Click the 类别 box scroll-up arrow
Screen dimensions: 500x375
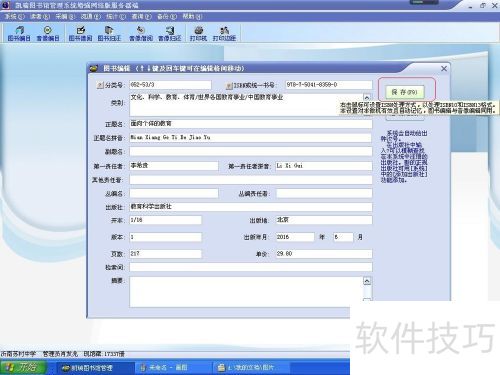(367, 97)
